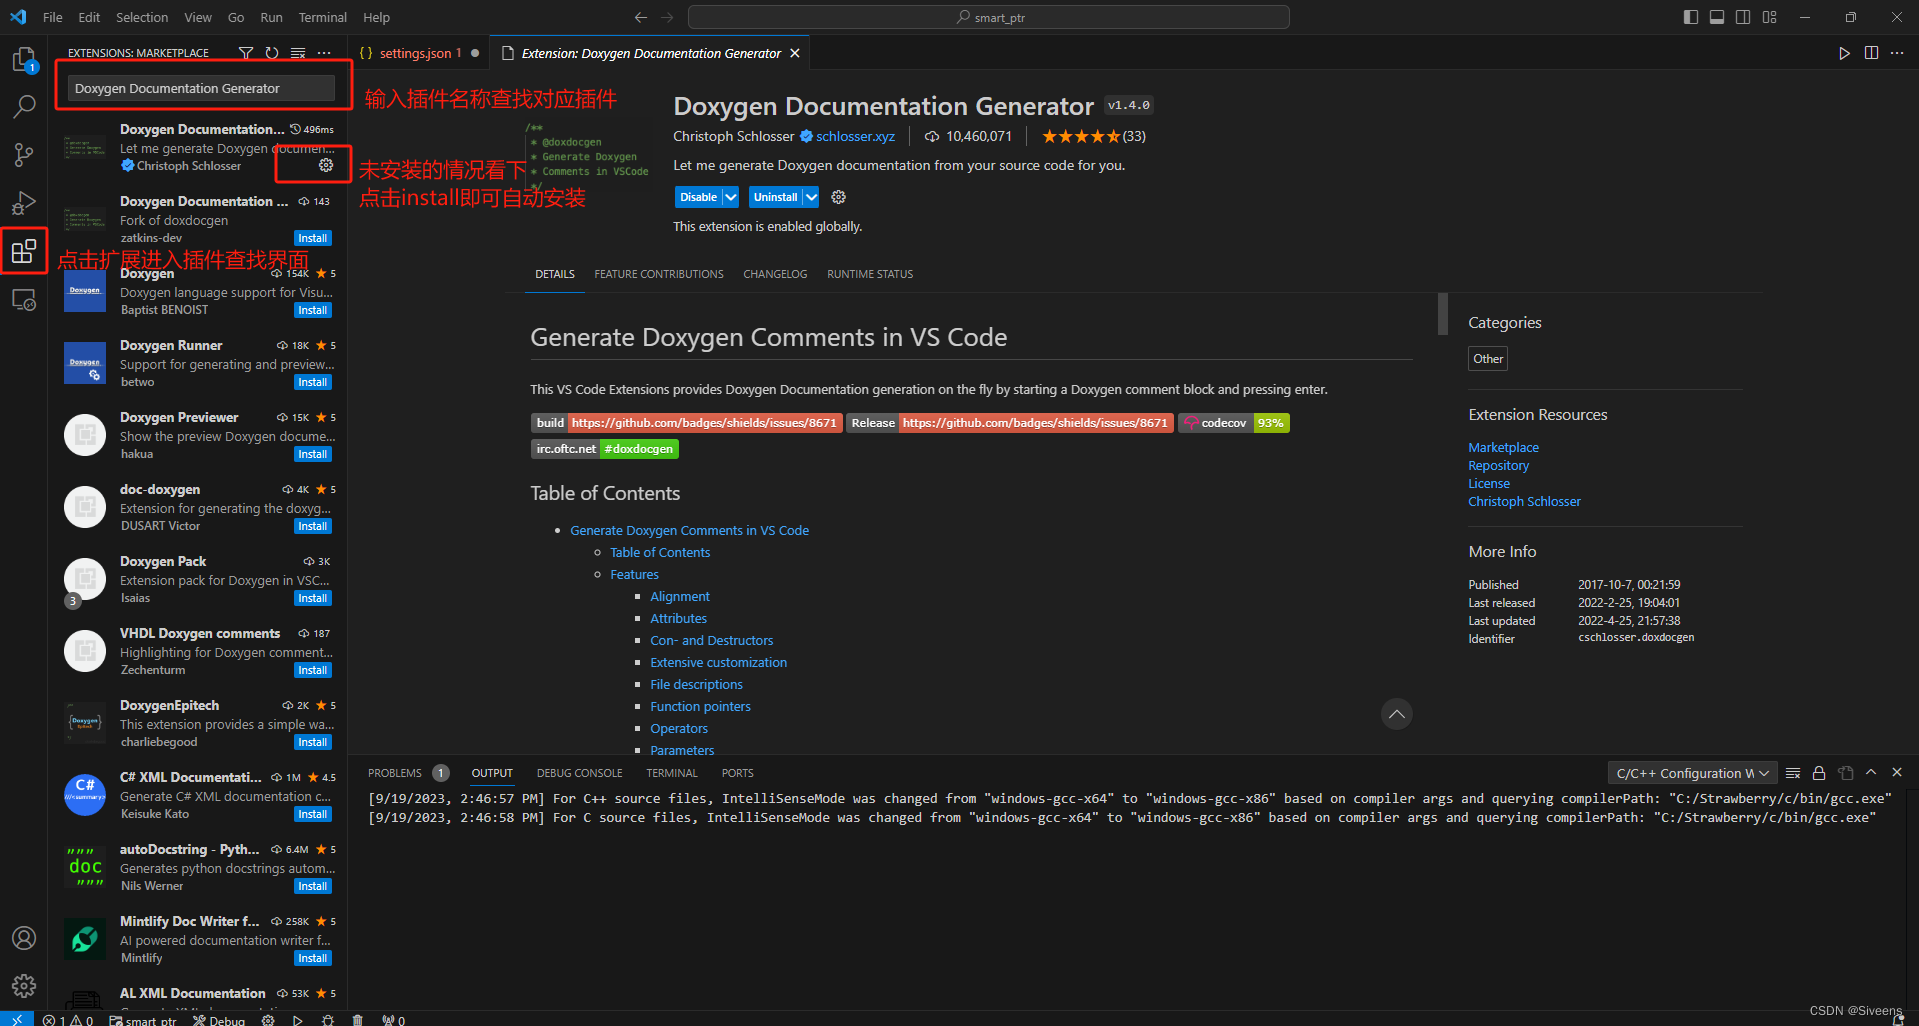This screenshot has height=1026, width=1919.
Task: Open editor more actions ellipsis
Action: tap(1897, 53)
